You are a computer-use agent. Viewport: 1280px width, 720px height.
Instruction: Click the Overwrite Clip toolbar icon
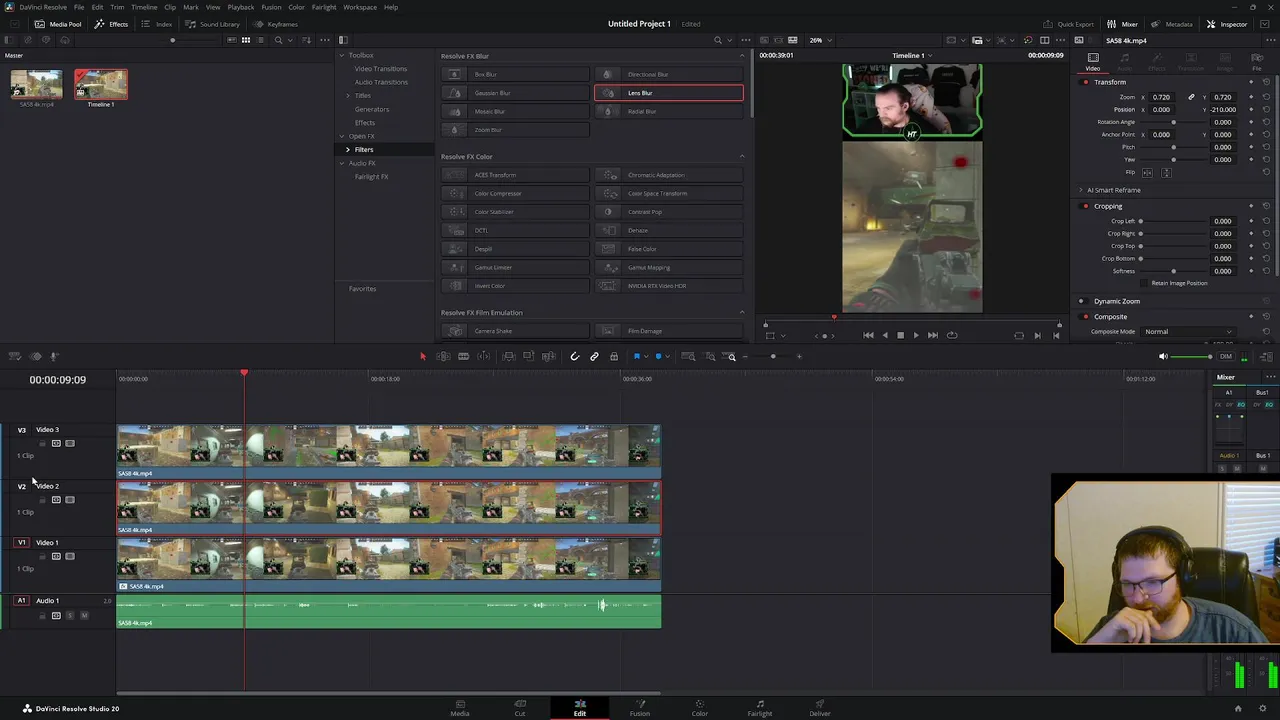[x=529, y=356]
